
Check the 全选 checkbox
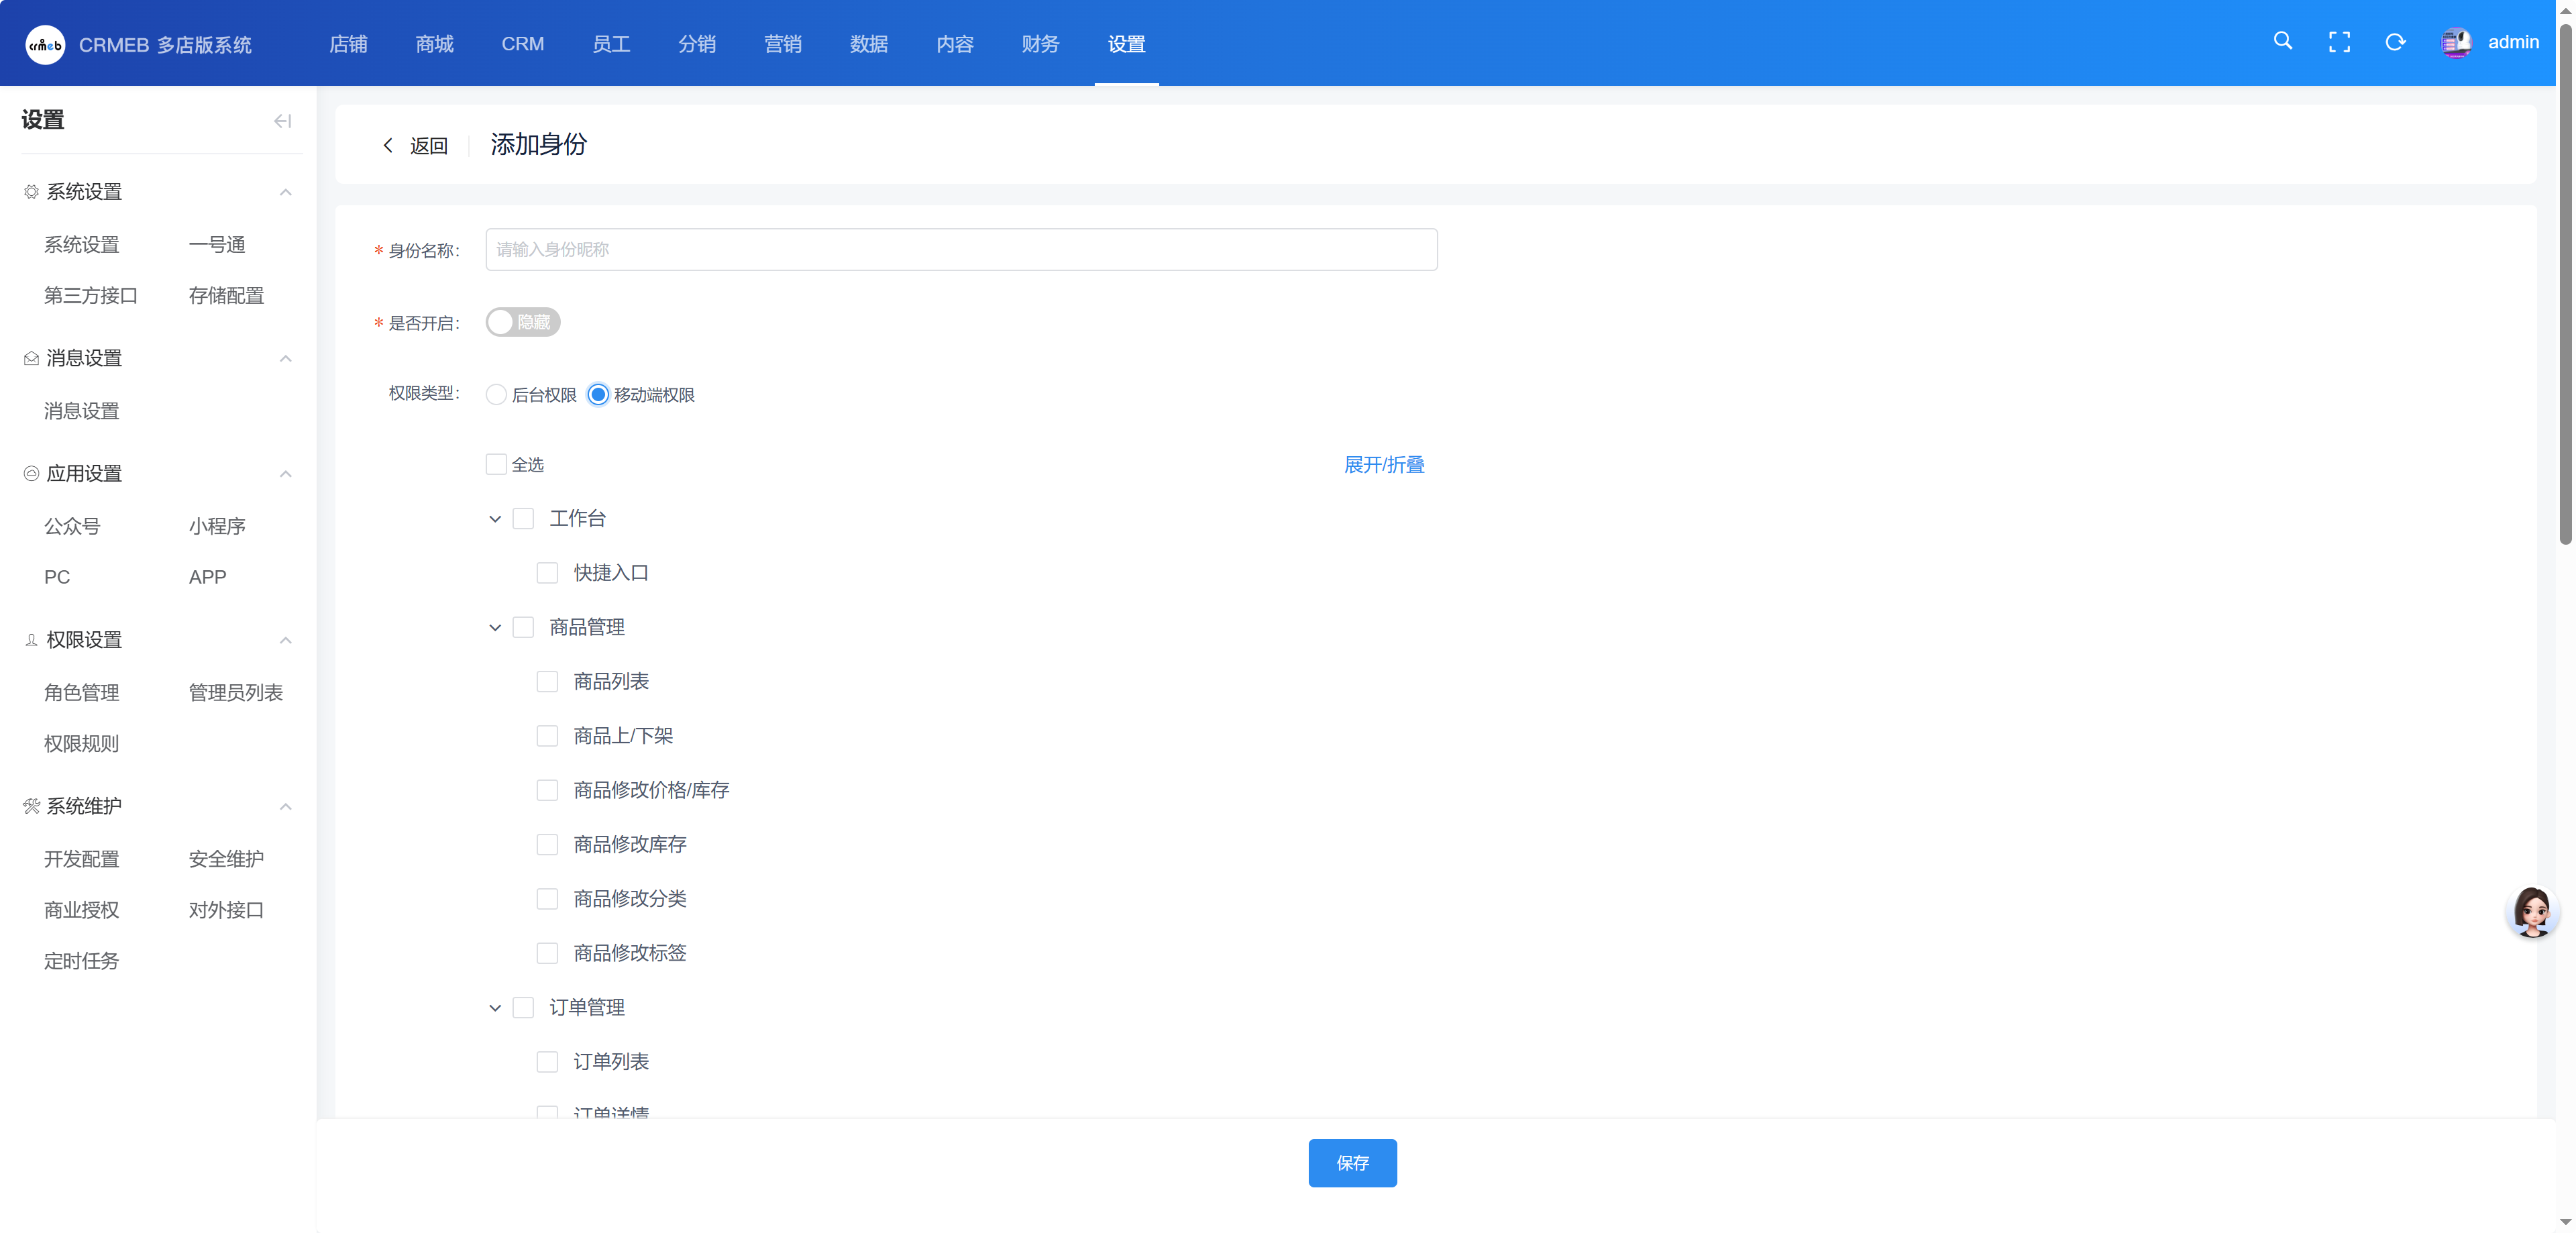coord(496,464)
